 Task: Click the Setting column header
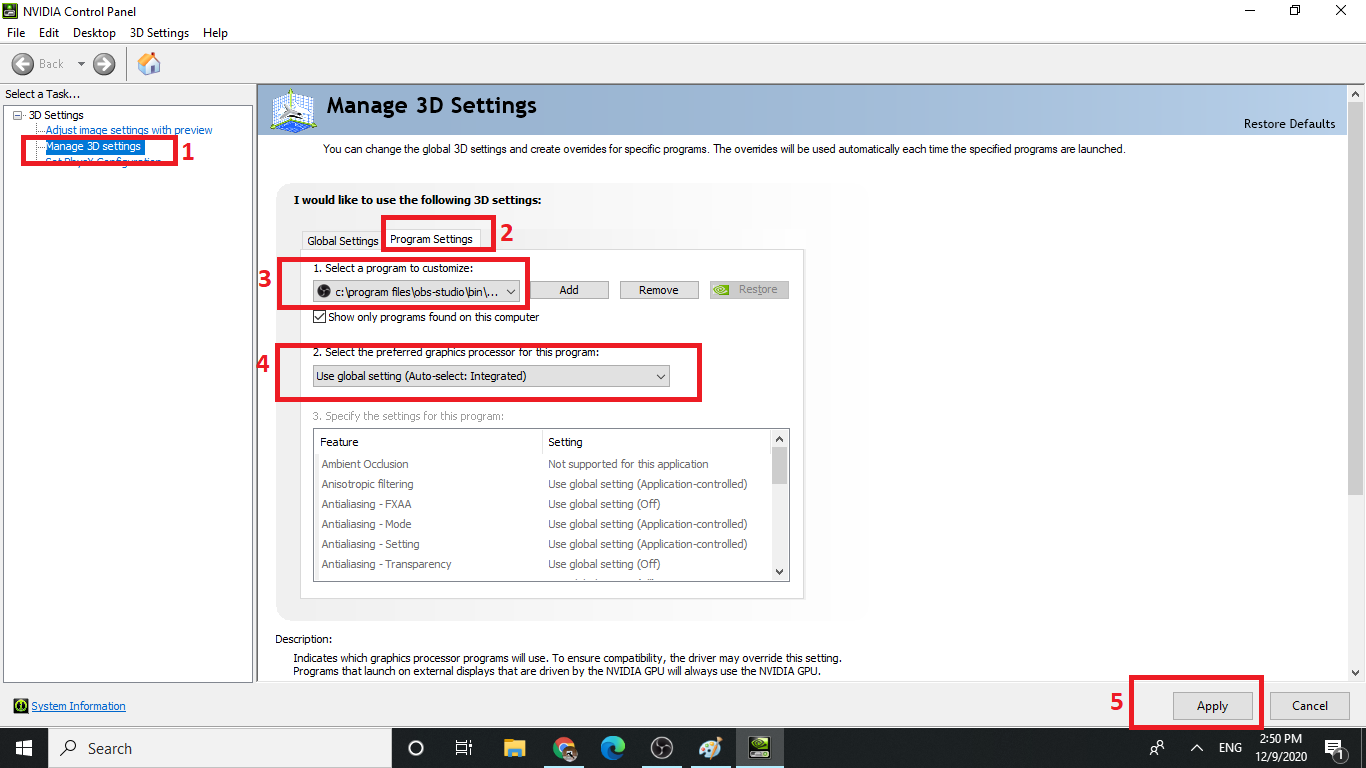[x=656, y=442]
